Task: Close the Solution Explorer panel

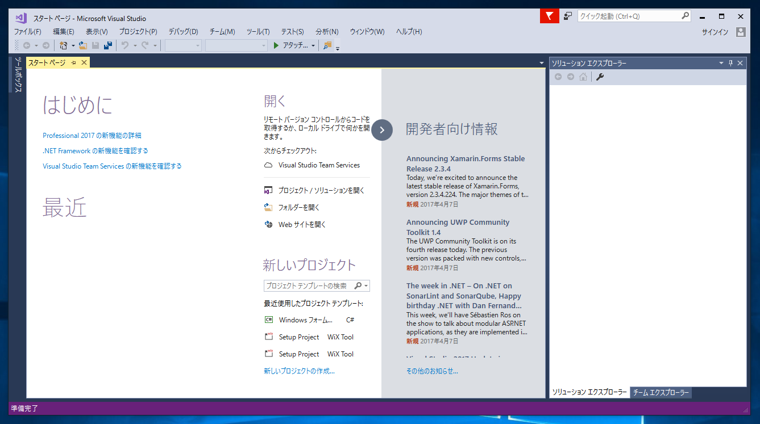Action: pyautogui.click(x=740, y=63)
